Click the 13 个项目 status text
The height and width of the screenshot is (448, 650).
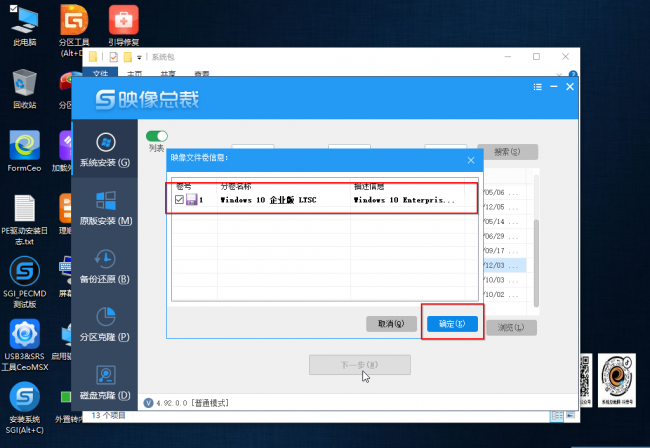click(109, 415)
